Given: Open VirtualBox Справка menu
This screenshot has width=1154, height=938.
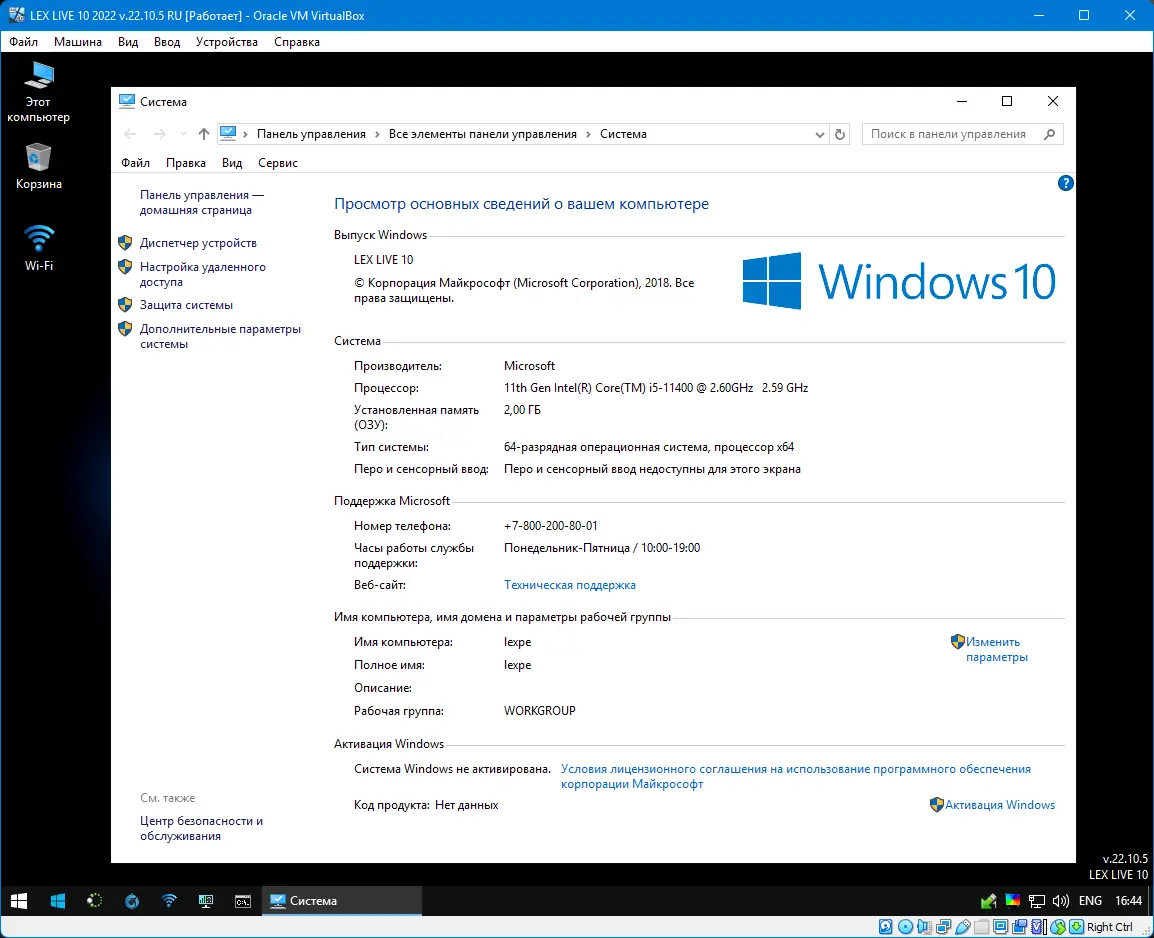Looking at the screenshot, I should click(x=297, y=42).
